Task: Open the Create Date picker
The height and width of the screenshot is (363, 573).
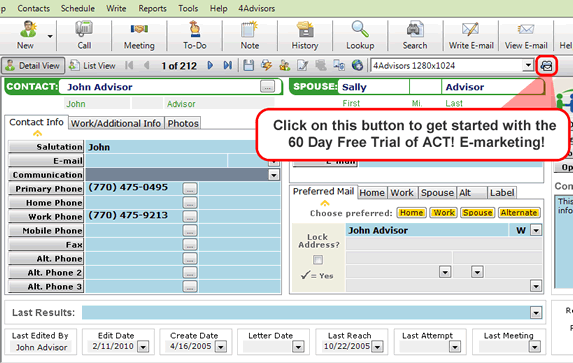Action: click(x=221, y=347)
